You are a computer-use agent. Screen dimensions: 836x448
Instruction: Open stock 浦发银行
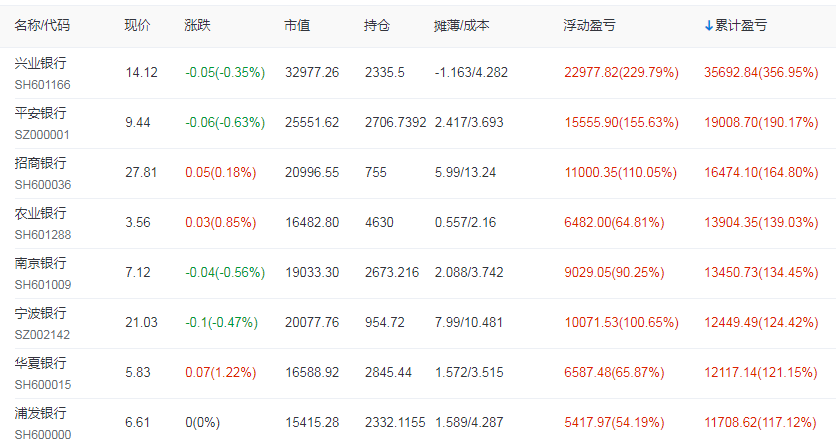tap(41, 413)
